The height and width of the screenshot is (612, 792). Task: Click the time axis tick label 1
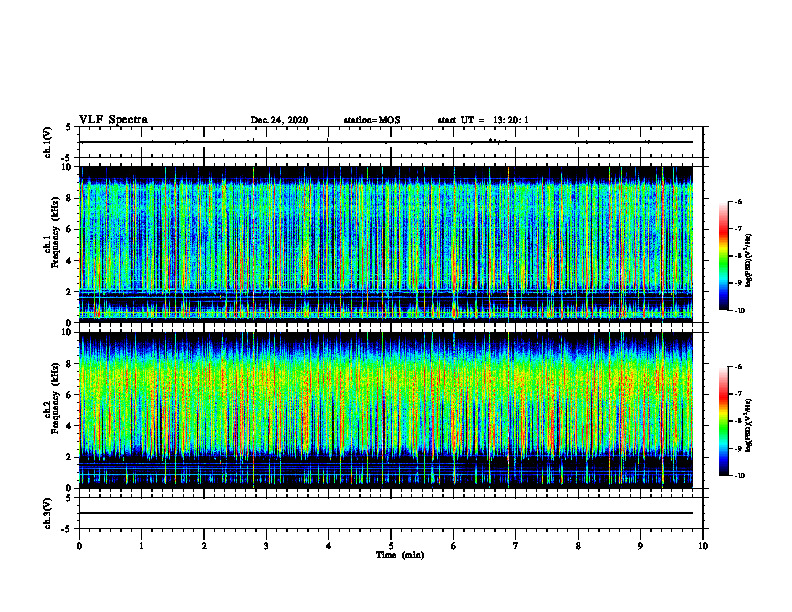(x=141, y=546)
